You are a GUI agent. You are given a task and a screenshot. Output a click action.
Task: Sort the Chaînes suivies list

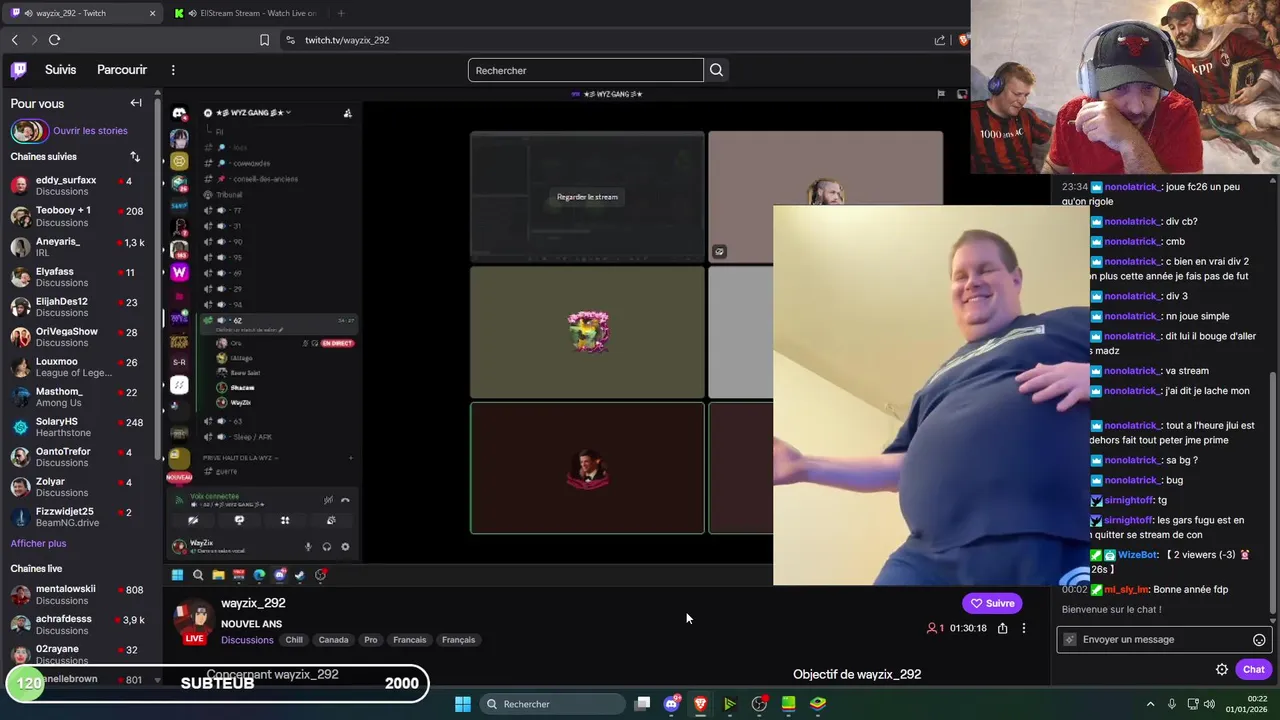click(135, 157)
